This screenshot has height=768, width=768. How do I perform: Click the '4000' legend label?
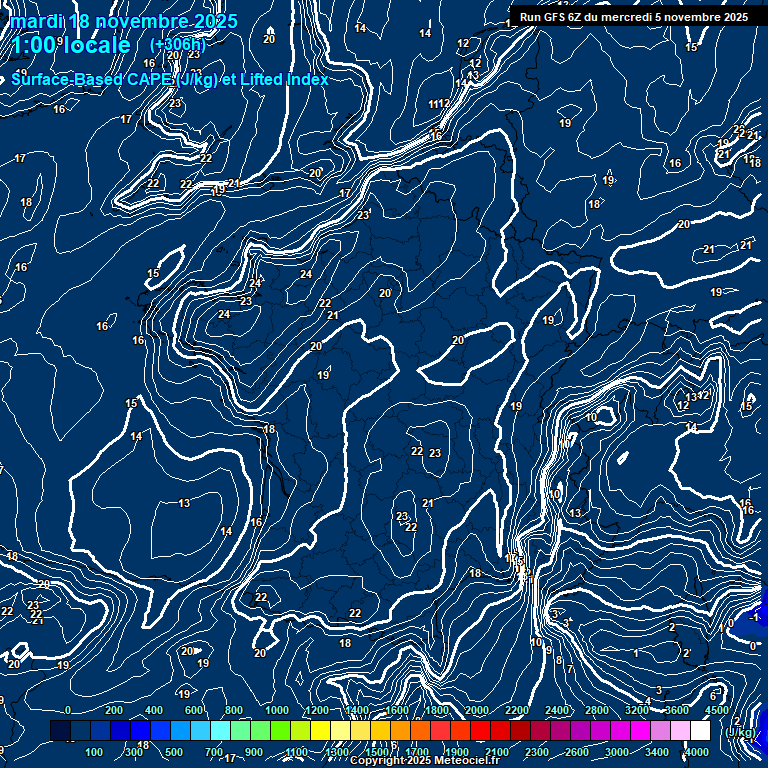click(697, 752)
